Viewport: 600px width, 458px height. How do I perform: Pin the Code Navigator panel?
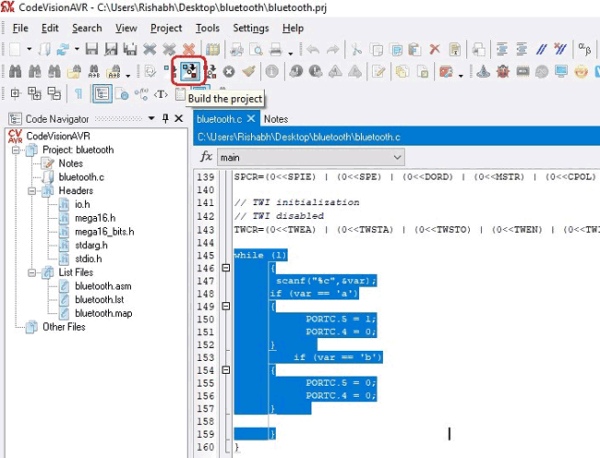click(166, 119)
